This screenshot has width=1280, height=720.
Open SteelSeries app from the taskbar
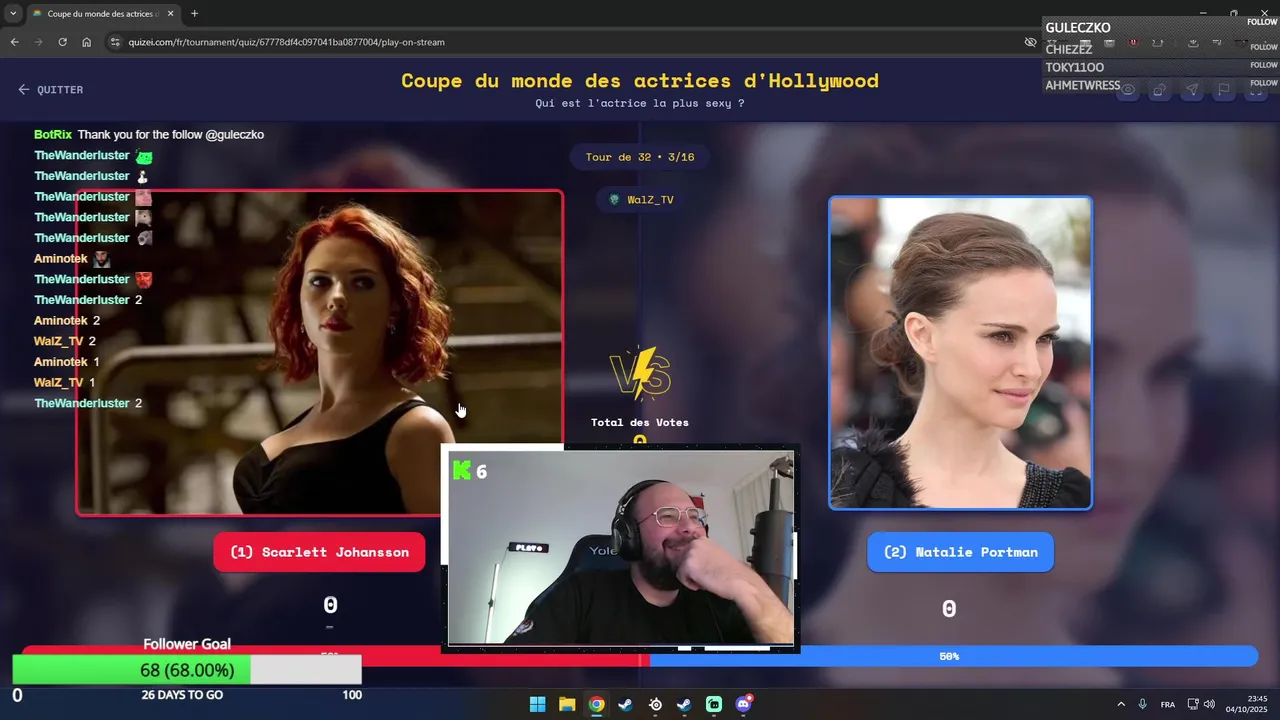(655, 704)
